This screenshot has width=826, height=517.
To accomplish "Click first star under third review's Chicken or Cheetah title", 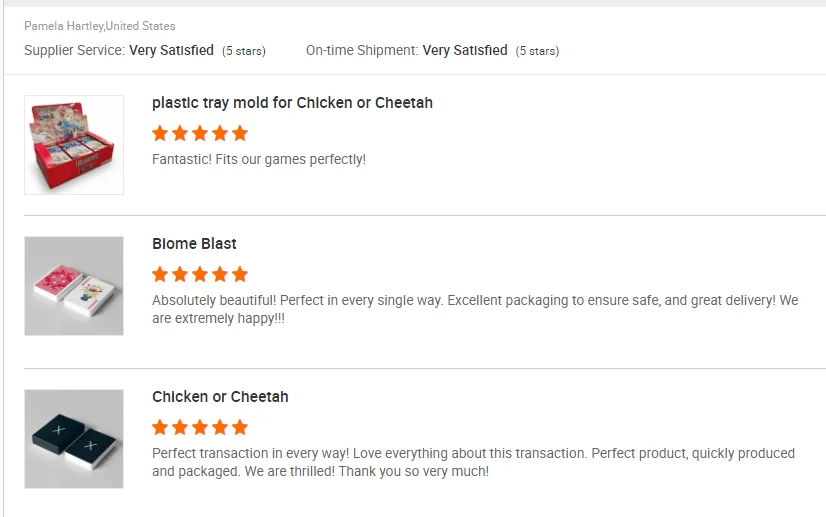I will 160,427.
